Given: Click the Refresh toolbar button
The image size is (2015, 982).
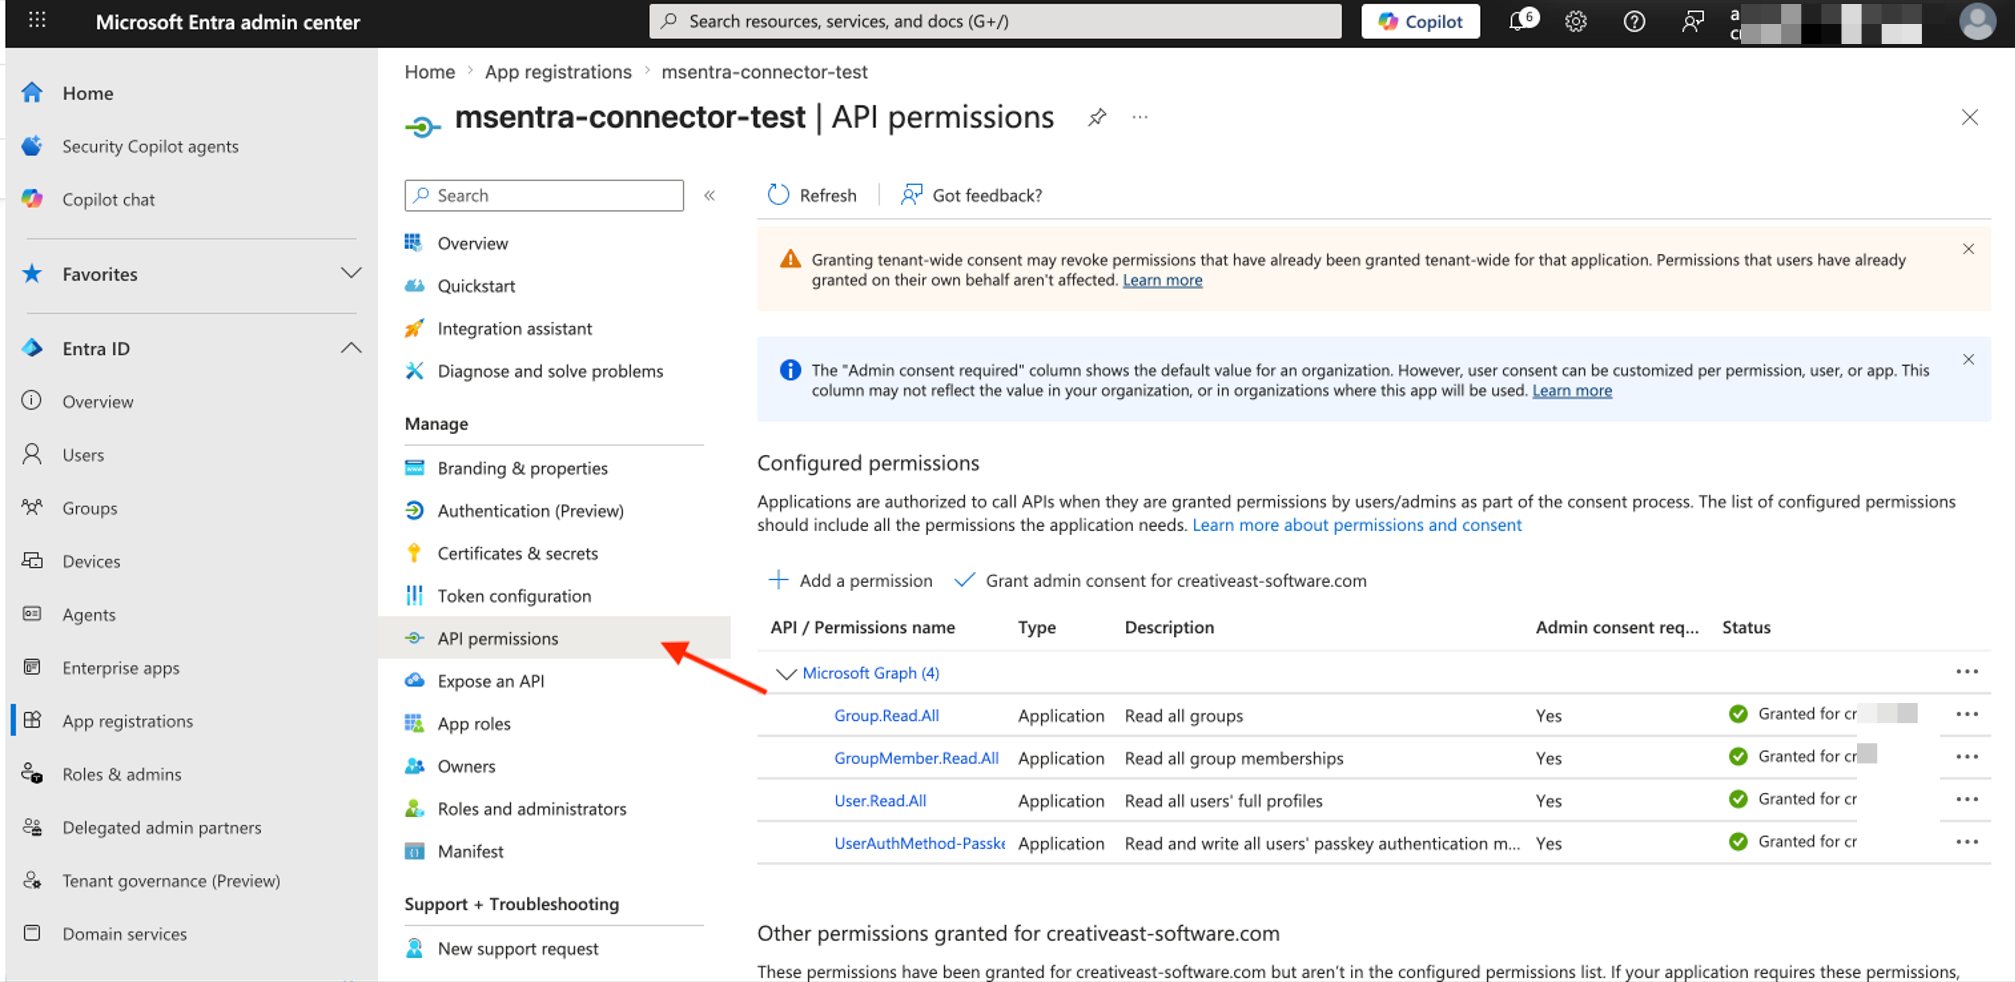Looking at the screenshot, I should (812, 195).
